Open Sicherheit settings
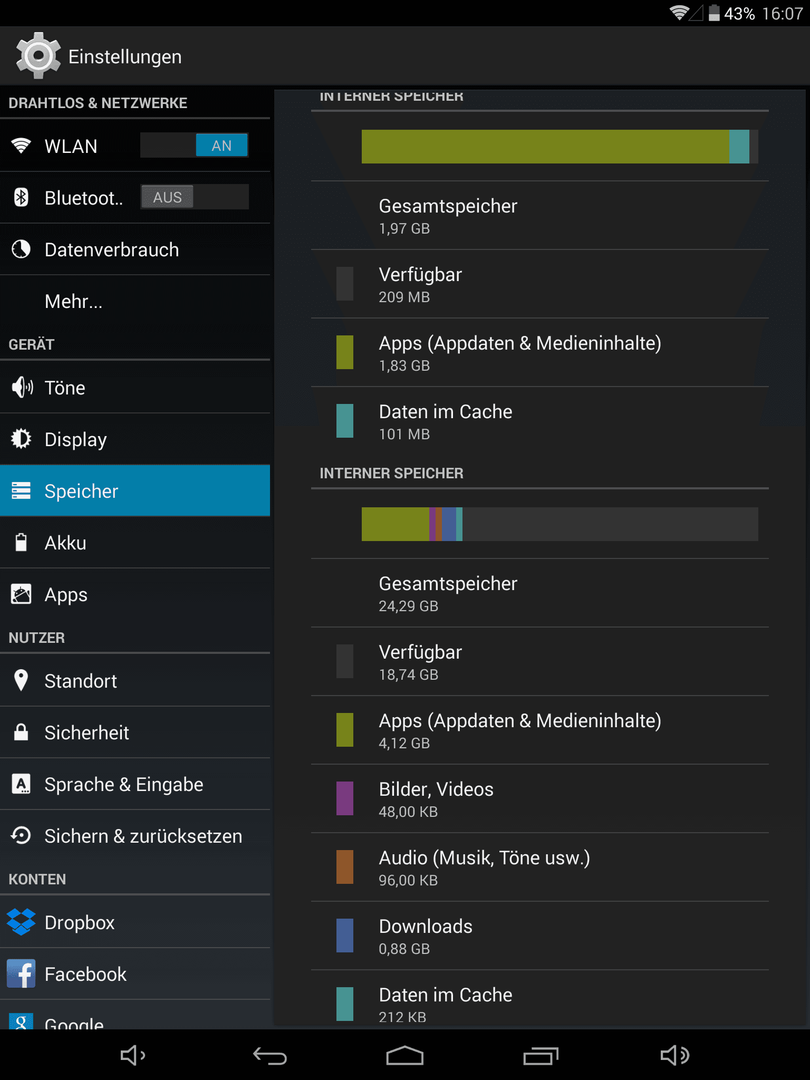This screenshot has height=1080, width=810. click(135, 731)
